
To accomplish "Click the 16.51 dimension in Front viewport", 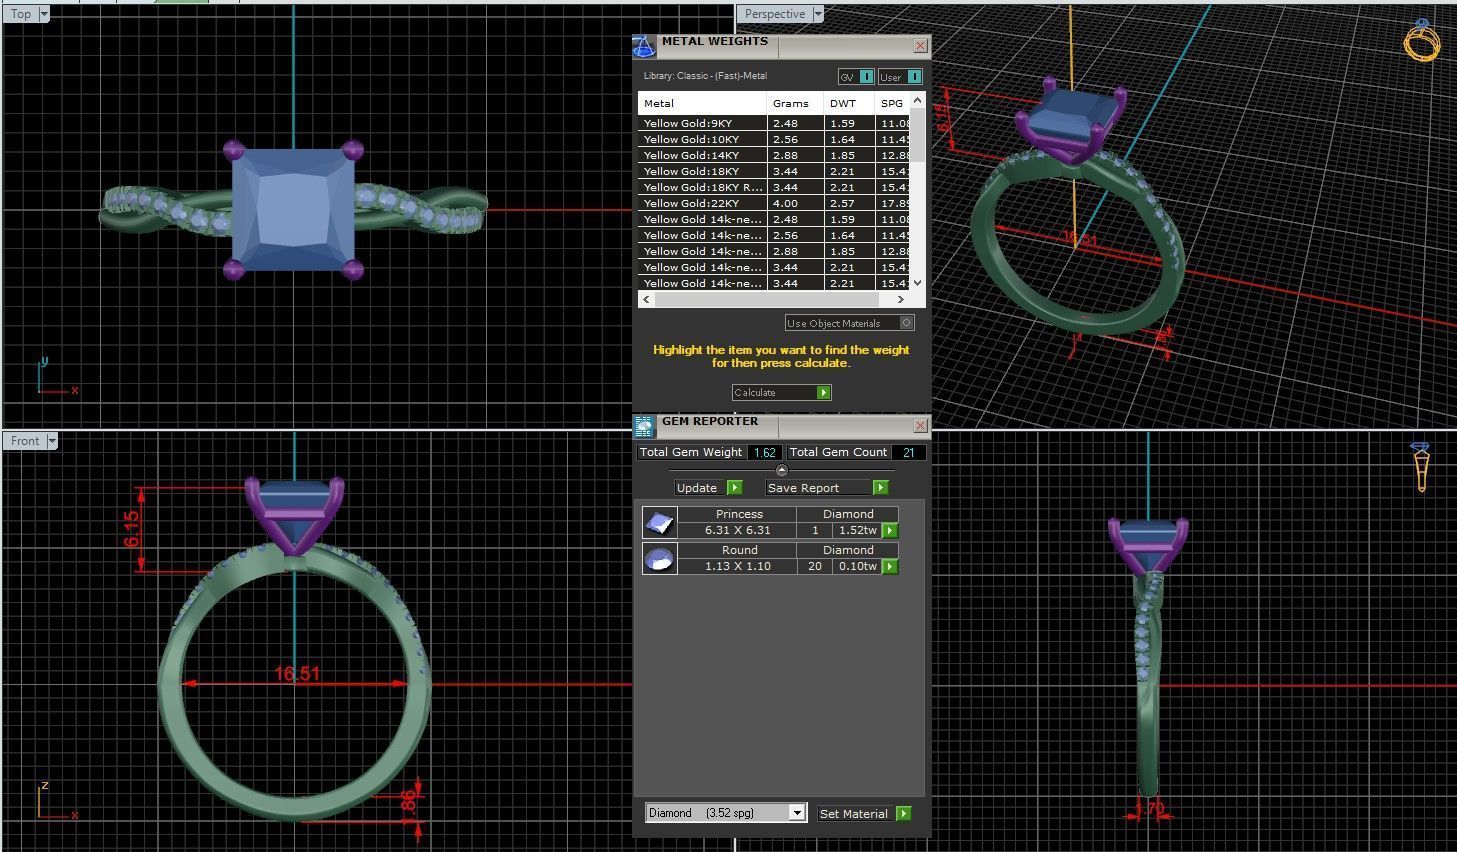I will pos(297,674).
